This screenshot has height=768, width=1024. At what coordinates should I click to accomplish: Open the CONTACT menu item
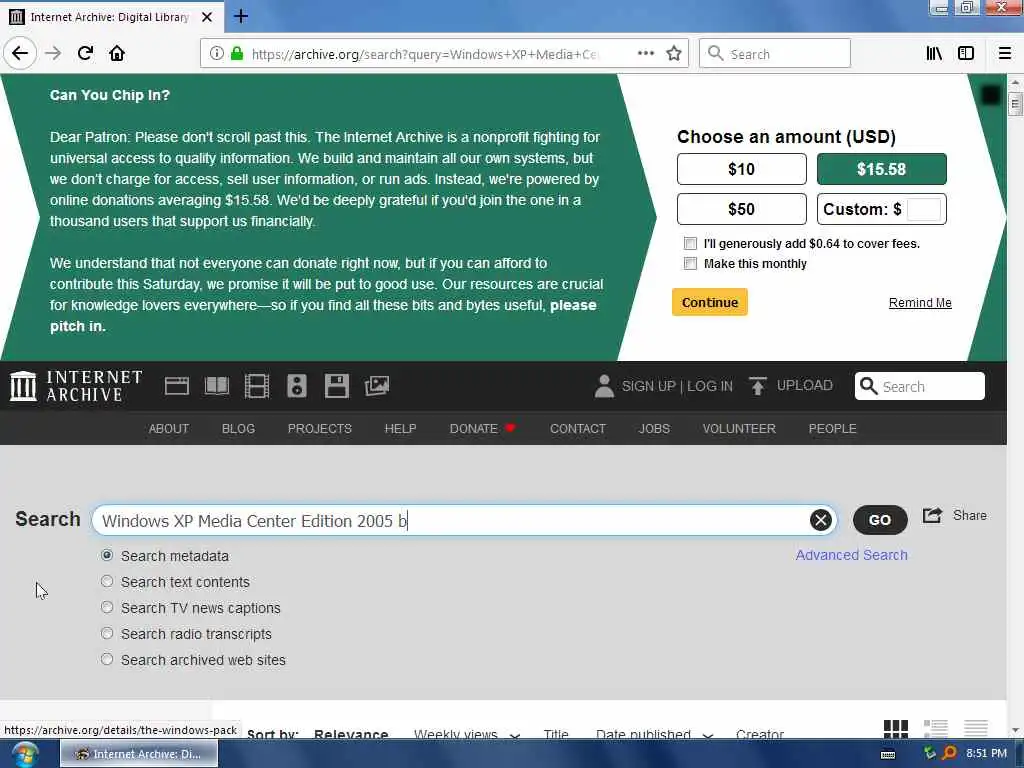click(578, 428)
